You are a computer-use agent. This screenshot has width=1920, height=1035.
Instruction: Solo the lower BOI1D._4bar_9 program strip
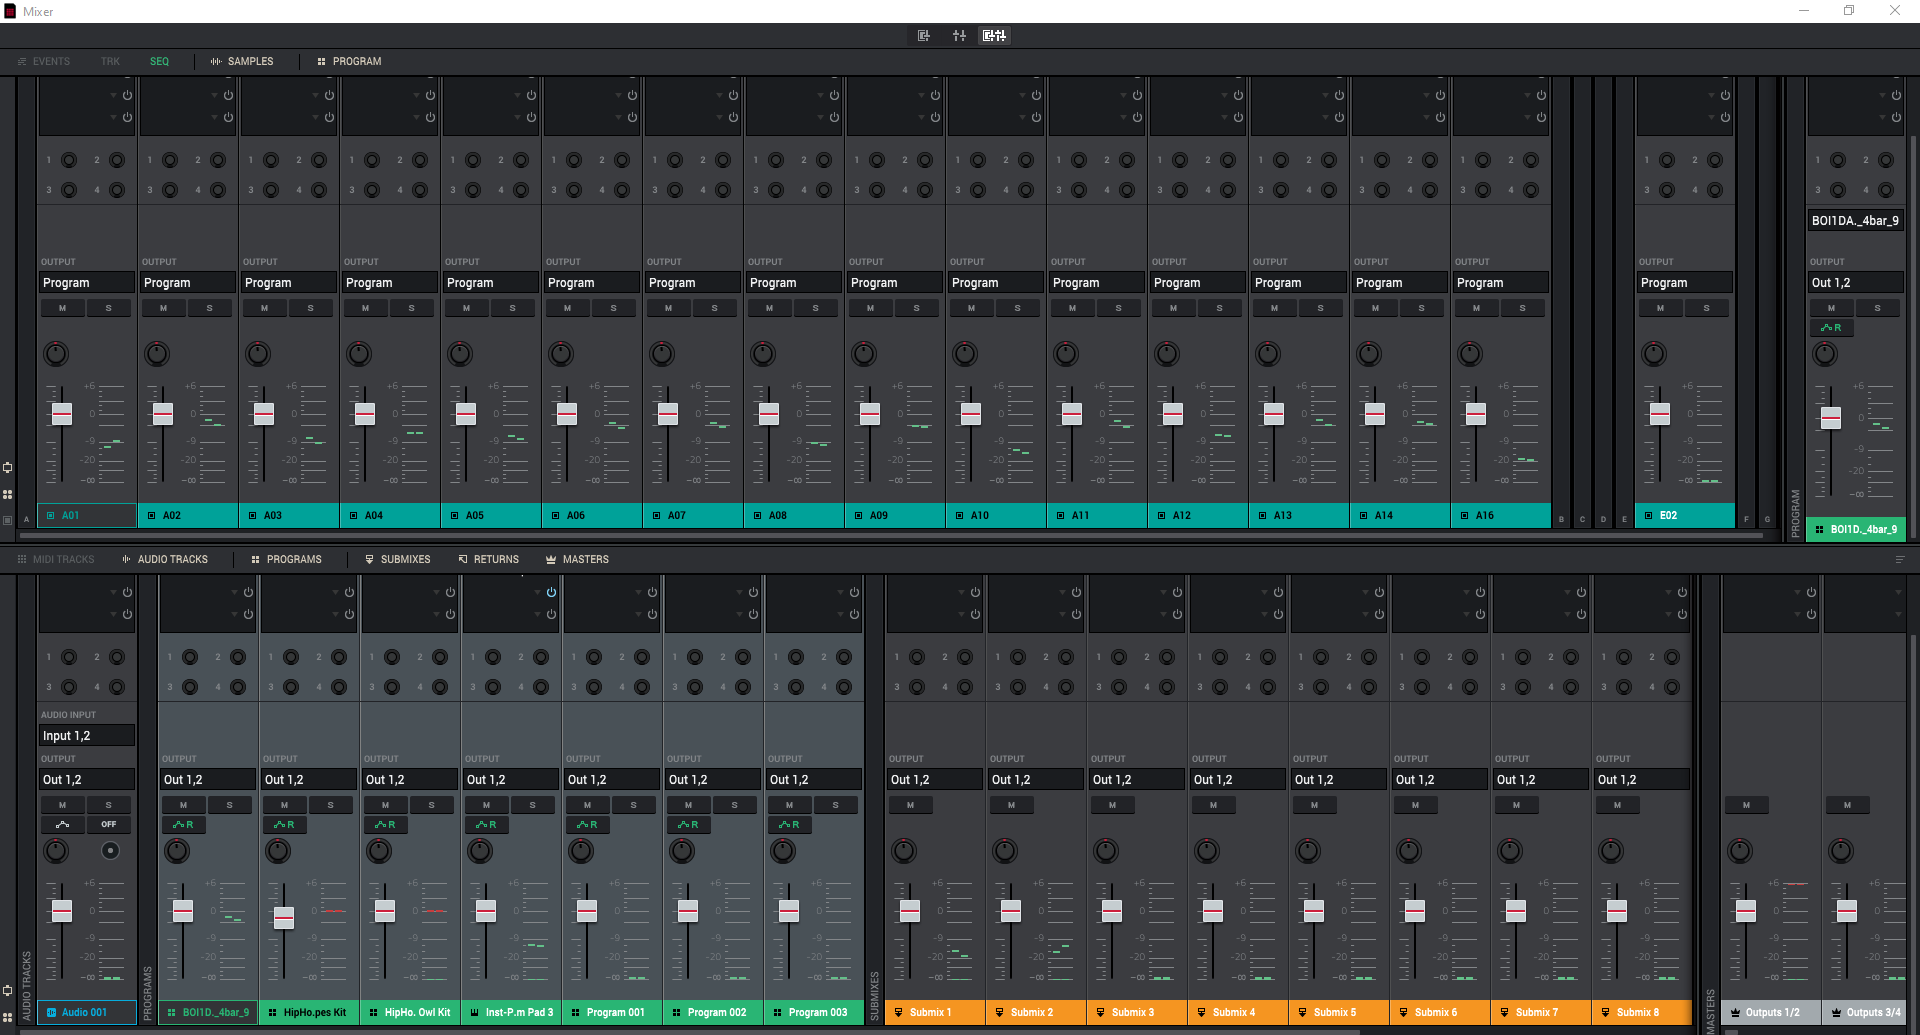tap(230, 805)
